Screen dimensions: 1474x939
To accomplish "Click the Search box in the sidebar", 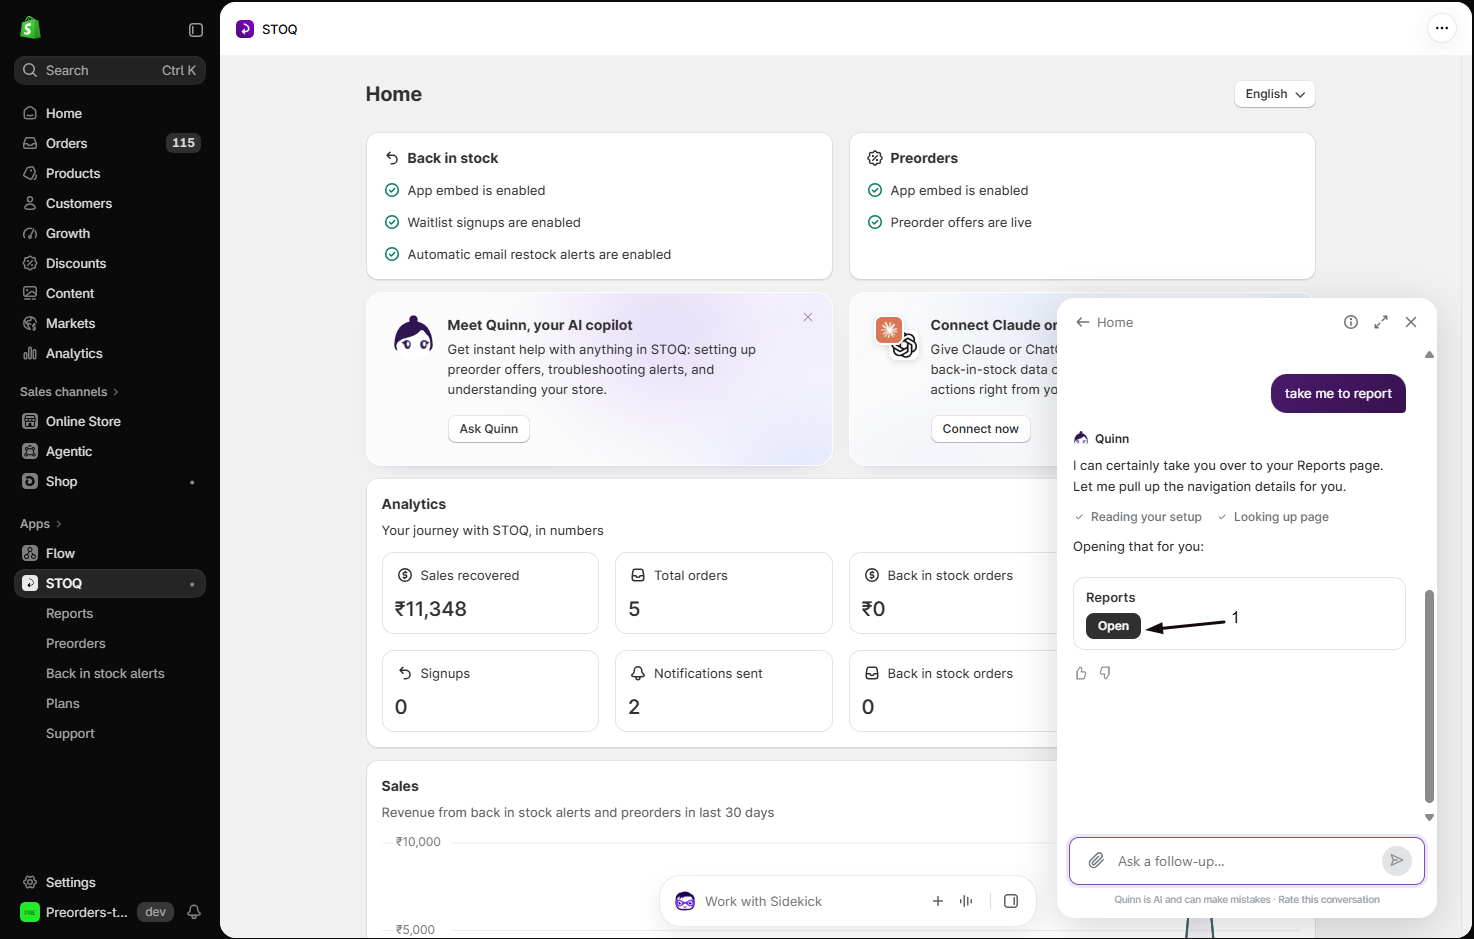I will [x=110, y=70].
